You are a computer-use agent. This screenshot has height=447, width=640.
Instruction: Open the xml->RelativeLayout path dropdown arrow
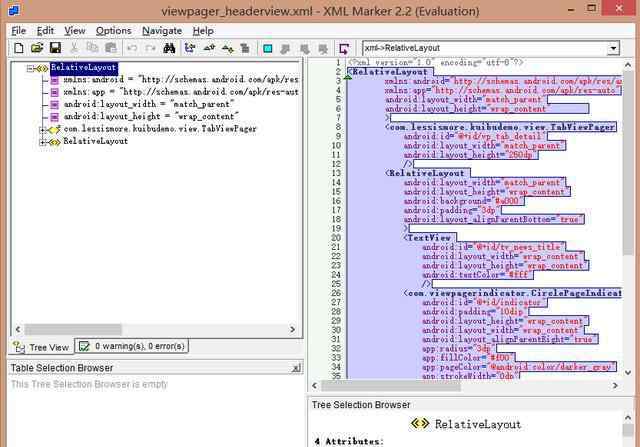click(613, 49)
